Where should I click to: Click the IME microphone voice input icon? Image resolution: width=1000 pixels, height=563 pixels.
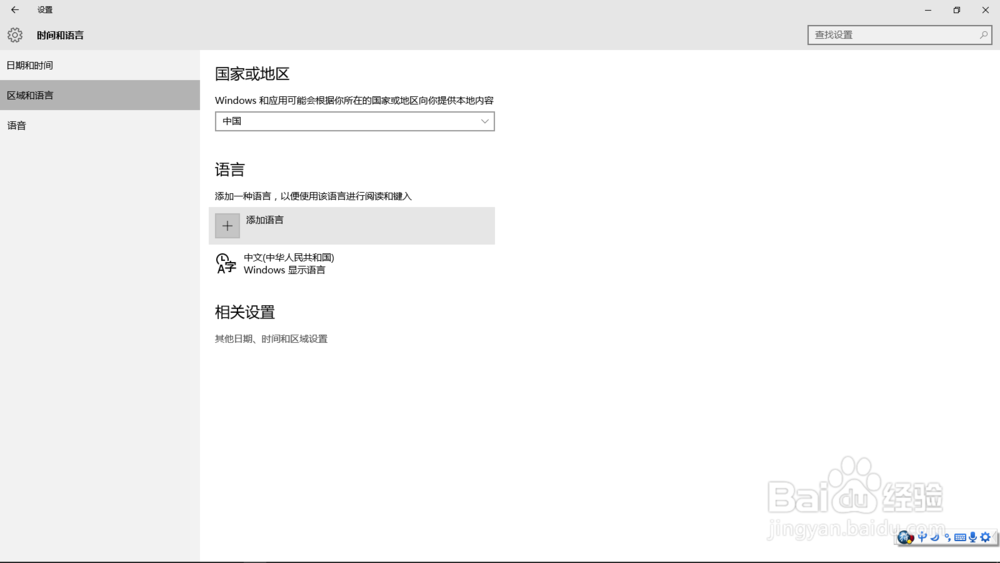[973, 537]
